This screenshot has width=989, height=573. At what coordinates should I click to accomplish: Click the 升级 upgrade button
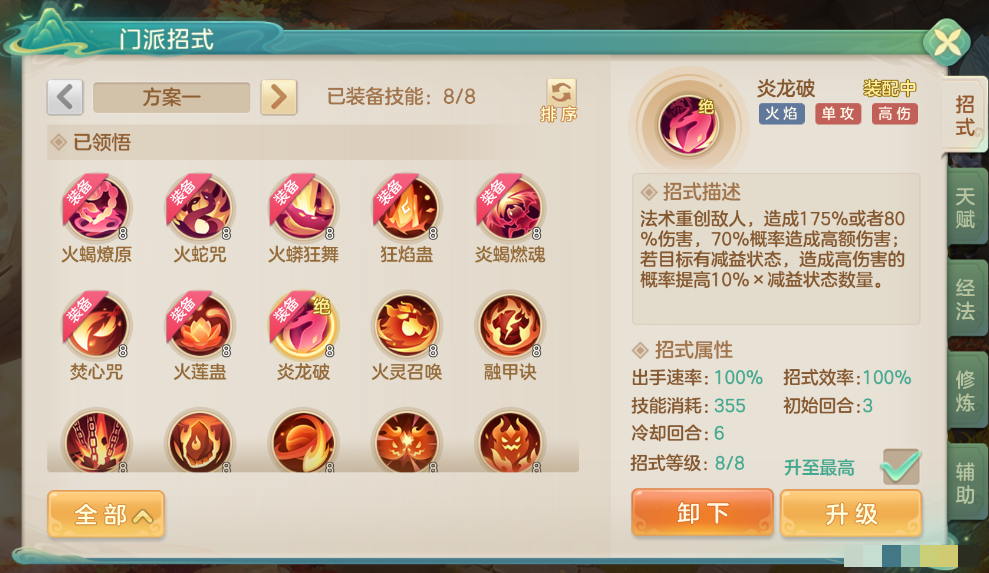(851, 513)
